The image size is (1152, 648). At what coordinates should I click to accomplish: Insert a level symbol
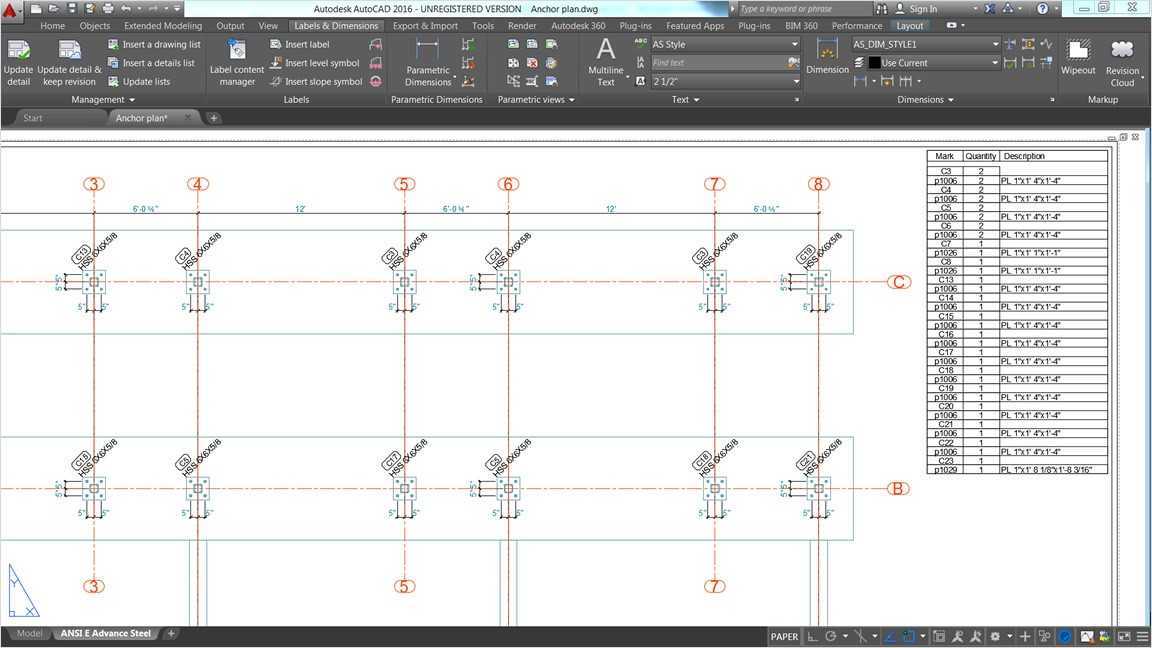point(314,63)
